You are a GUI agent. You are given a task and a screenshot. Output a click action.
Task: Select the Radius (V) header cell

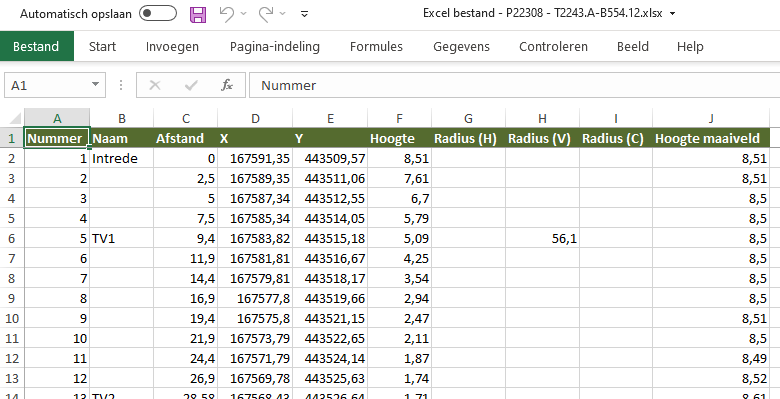click(x=542, y=138)
